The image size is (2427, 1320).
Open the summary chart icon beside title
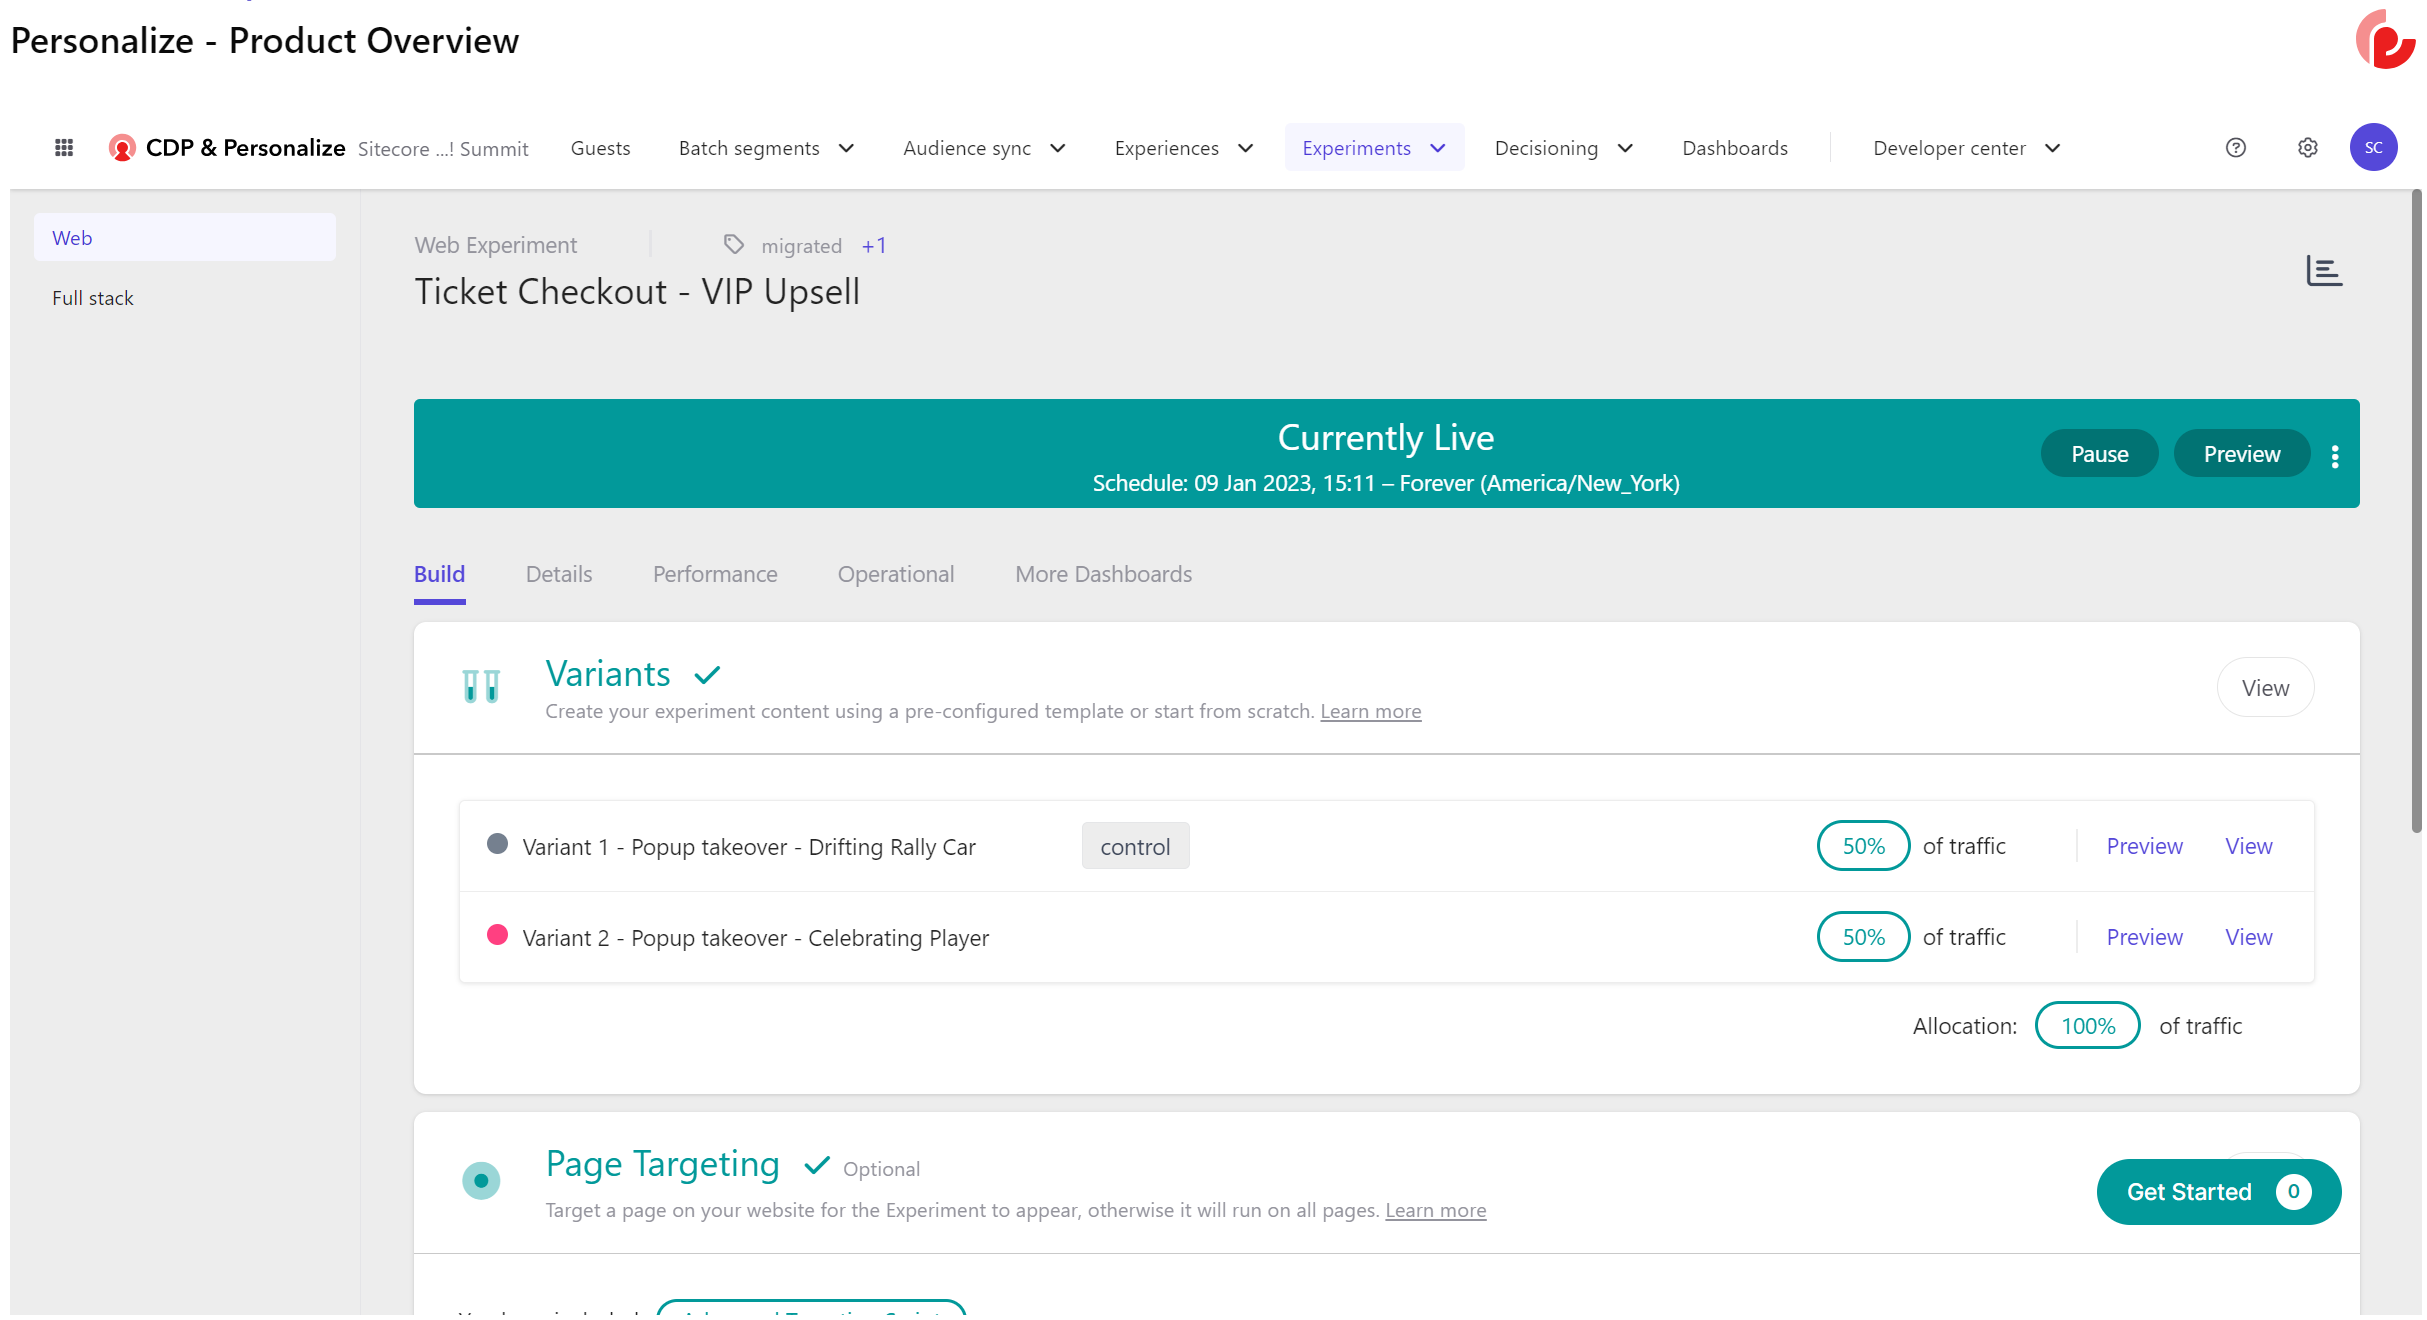[2323, 271]
